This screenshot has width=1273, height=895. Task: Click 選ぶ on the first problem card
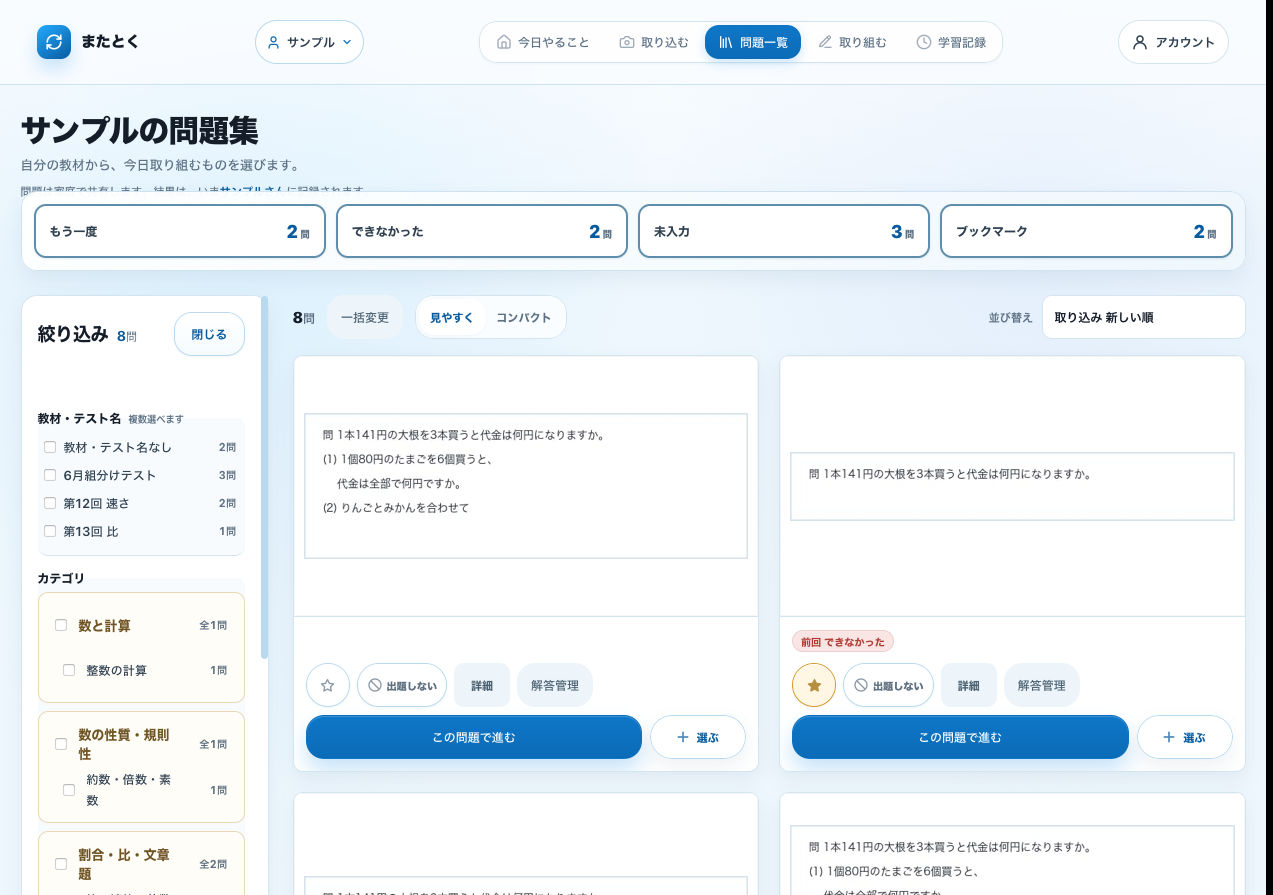point(698,737)
